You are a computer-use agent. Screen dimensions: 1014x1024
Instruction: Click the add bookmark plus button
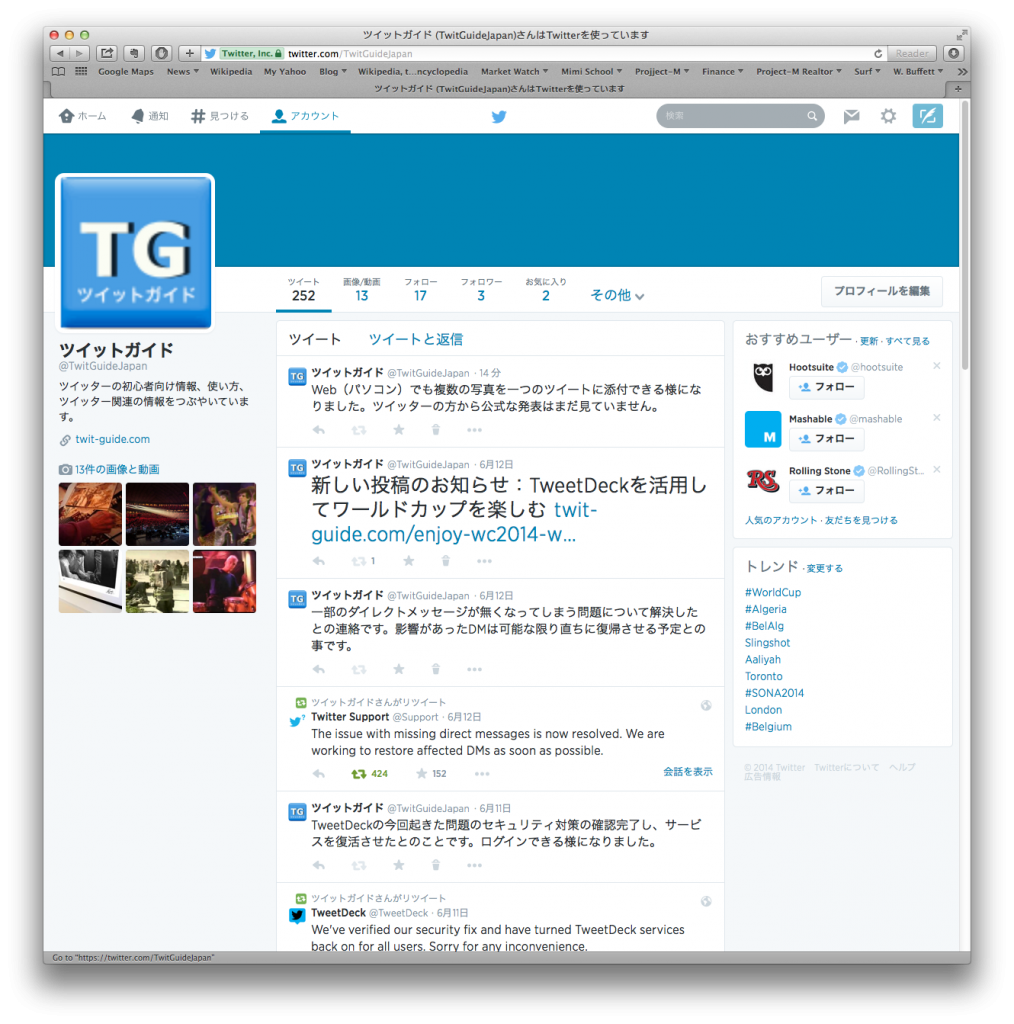point(189,54)
